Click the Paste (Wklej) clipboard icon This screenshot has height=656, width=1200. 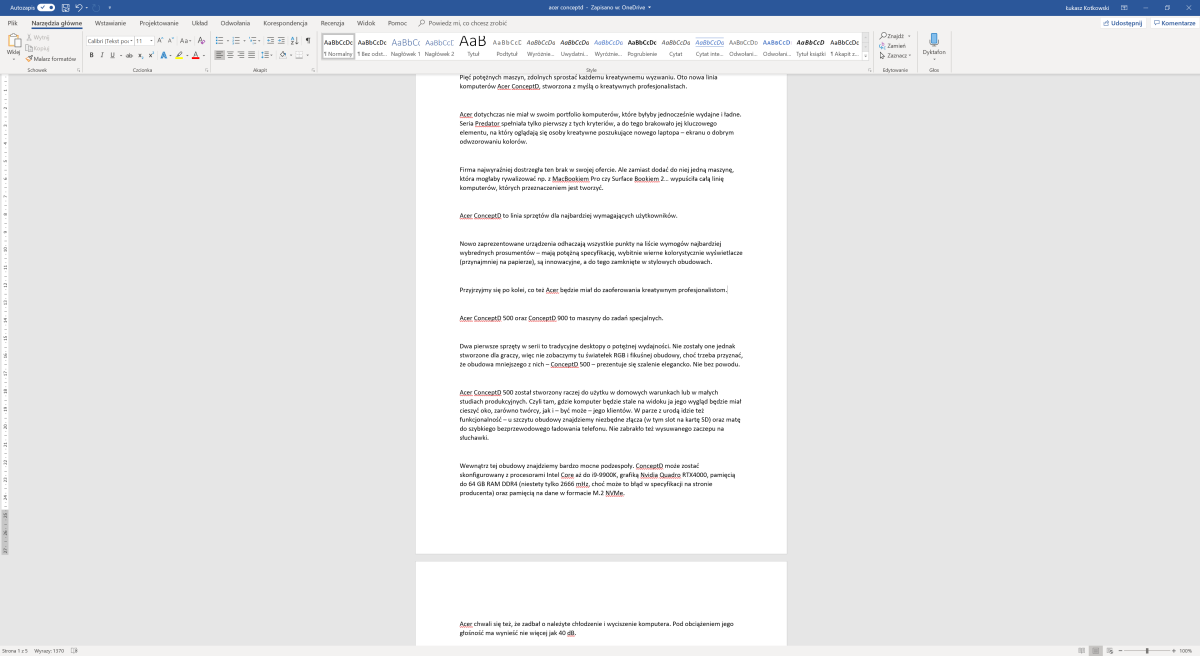tap(14, 42)
